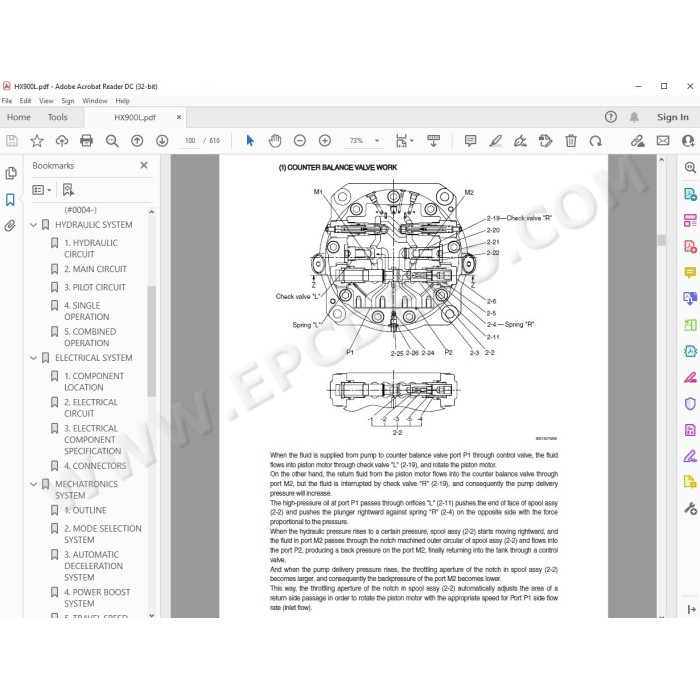The height and width of the screenshot is (700, 700).
Task: Go to previous page arrow
Action: click(137, 141)
